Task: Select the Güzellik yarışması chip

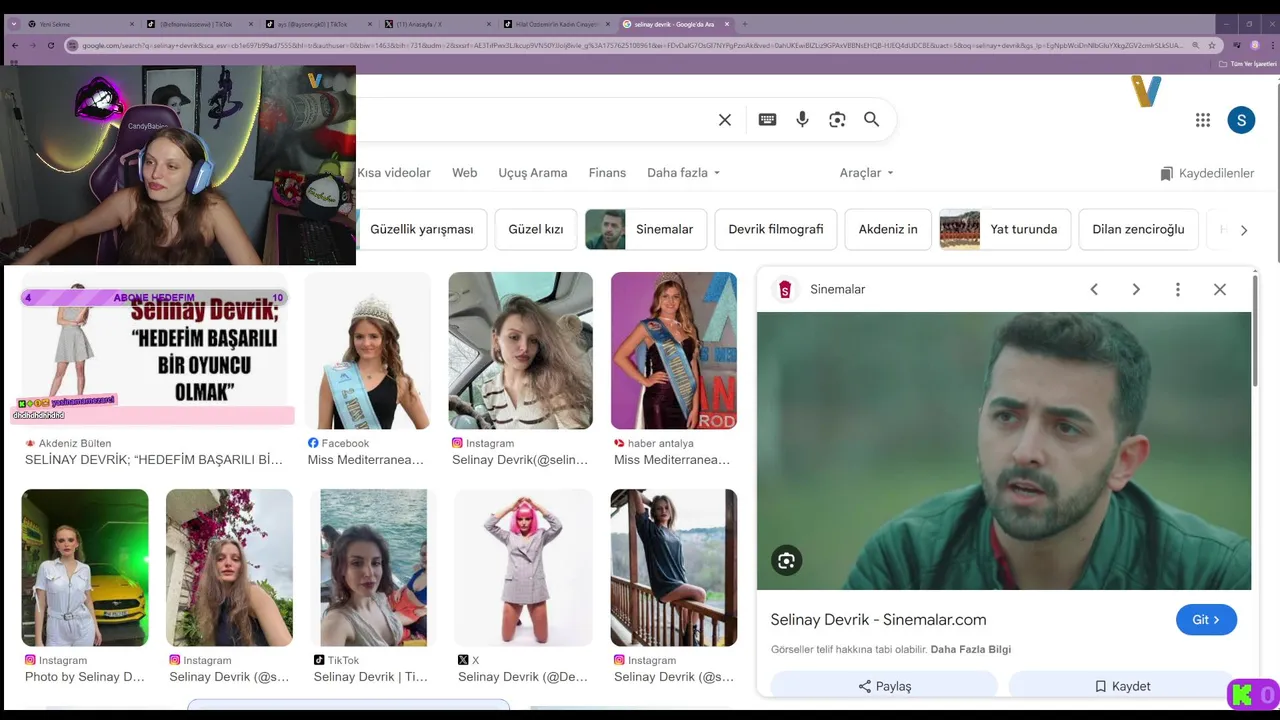Action: coord(422,229)
